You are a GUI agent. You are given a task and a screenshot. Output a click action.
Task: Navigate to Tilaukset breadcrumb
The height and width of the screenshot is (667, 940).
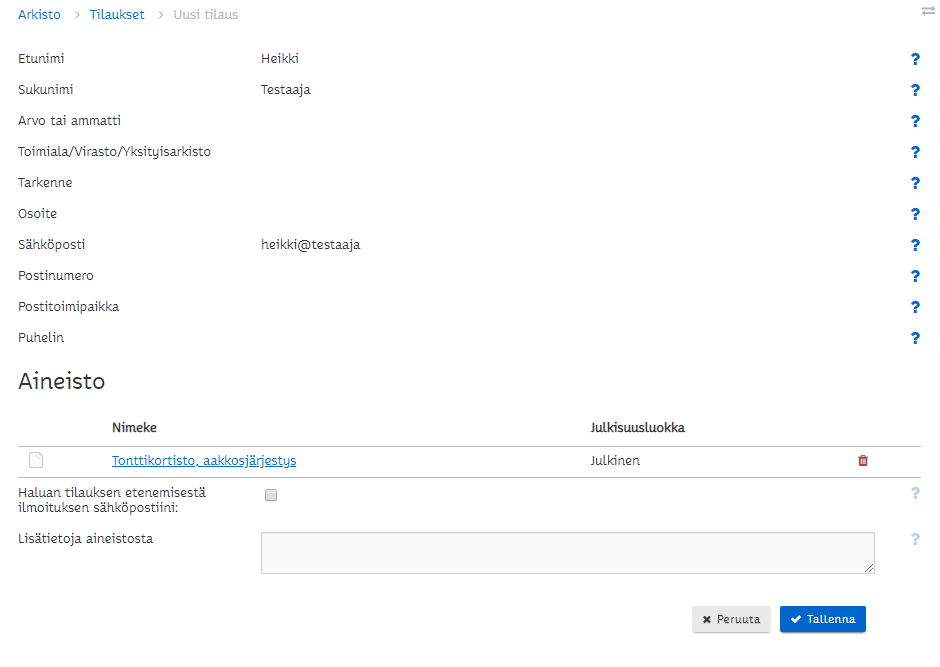click(117, 15)
